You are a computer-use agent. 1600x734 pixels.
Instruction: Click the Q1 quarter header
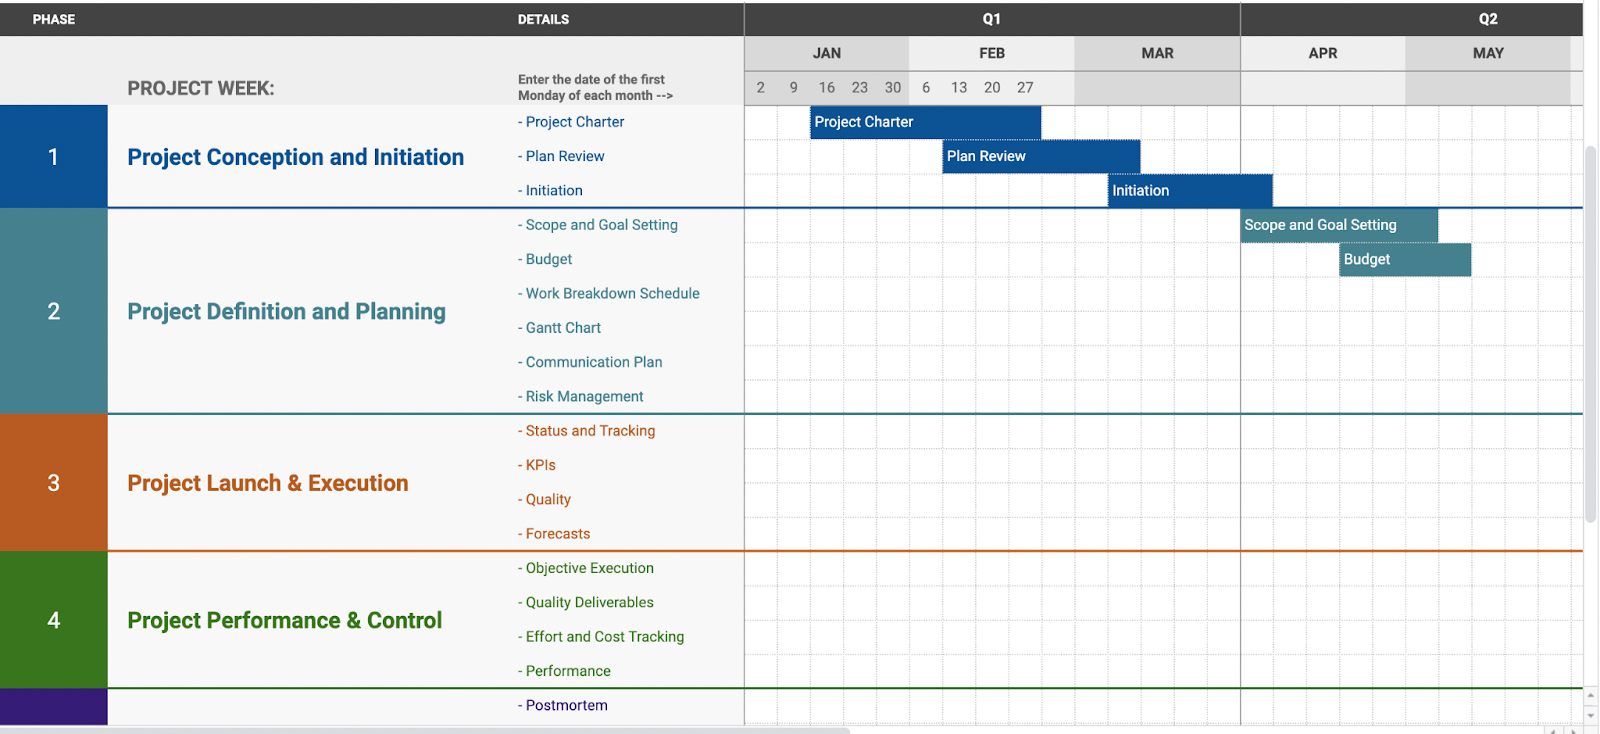991,19
